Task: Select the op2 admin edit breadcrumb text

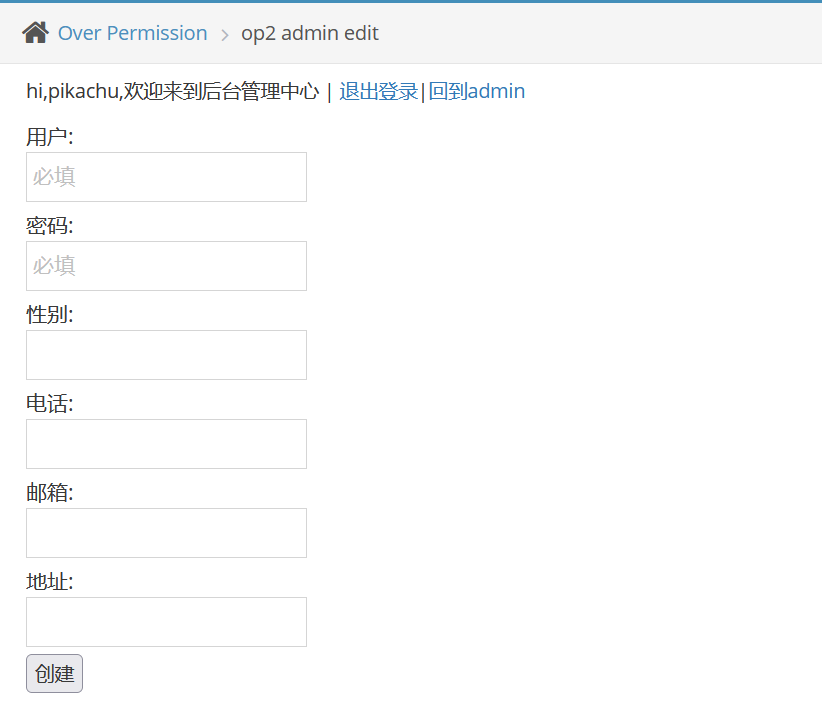Action: click(x=310, y=33)
